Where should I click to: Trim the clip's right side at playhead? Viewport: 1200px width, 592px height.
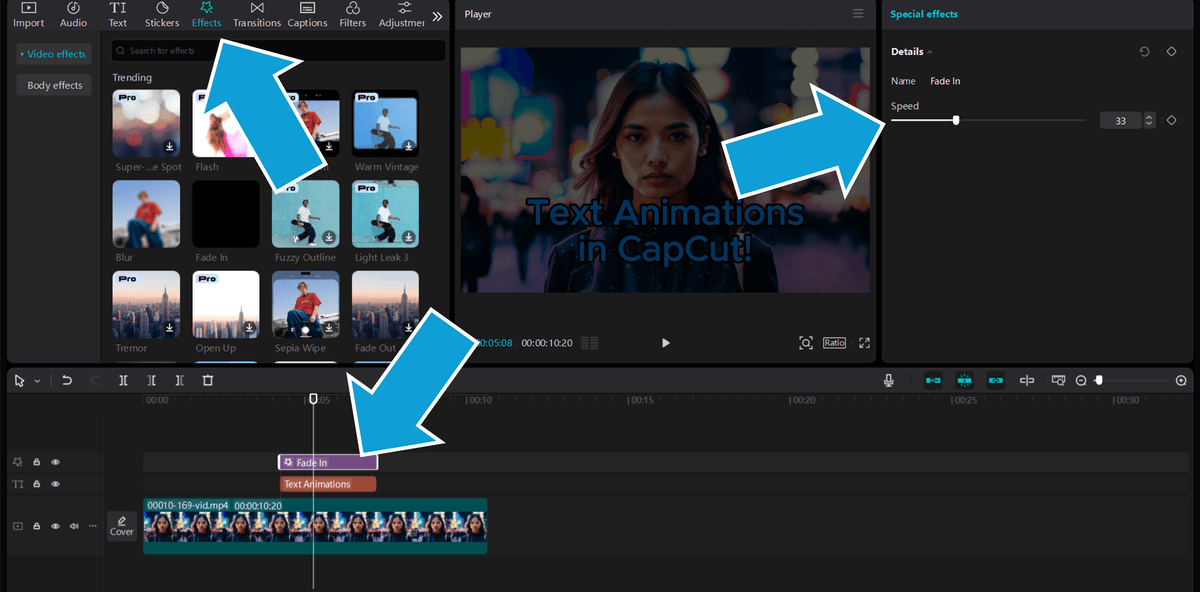coord(180,380)
